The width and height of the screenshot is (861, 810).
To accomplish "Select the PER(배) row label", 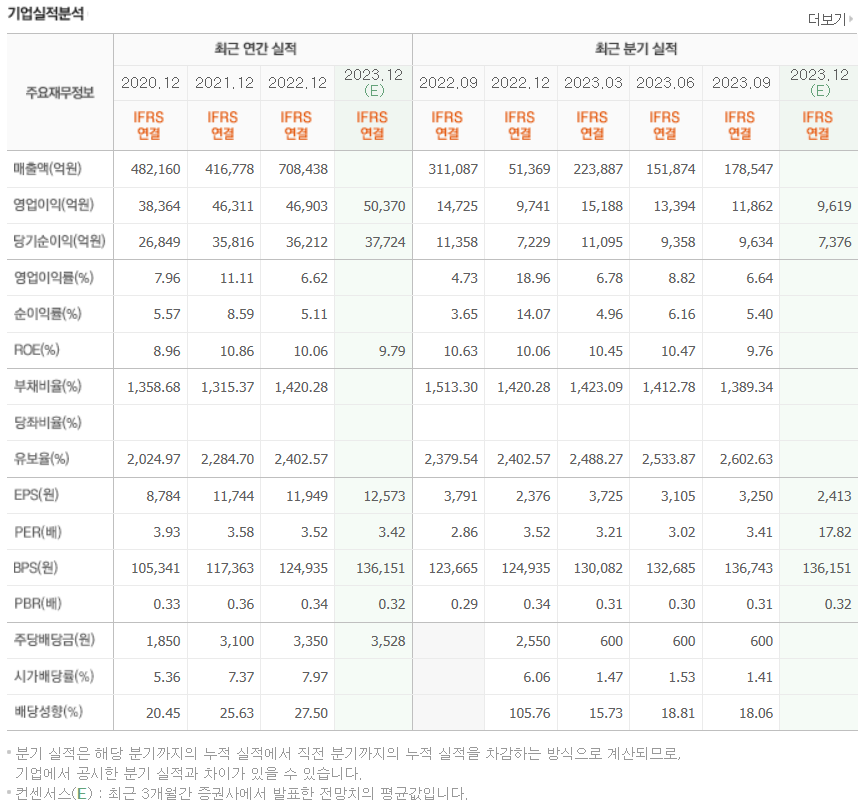I will 37,532.
